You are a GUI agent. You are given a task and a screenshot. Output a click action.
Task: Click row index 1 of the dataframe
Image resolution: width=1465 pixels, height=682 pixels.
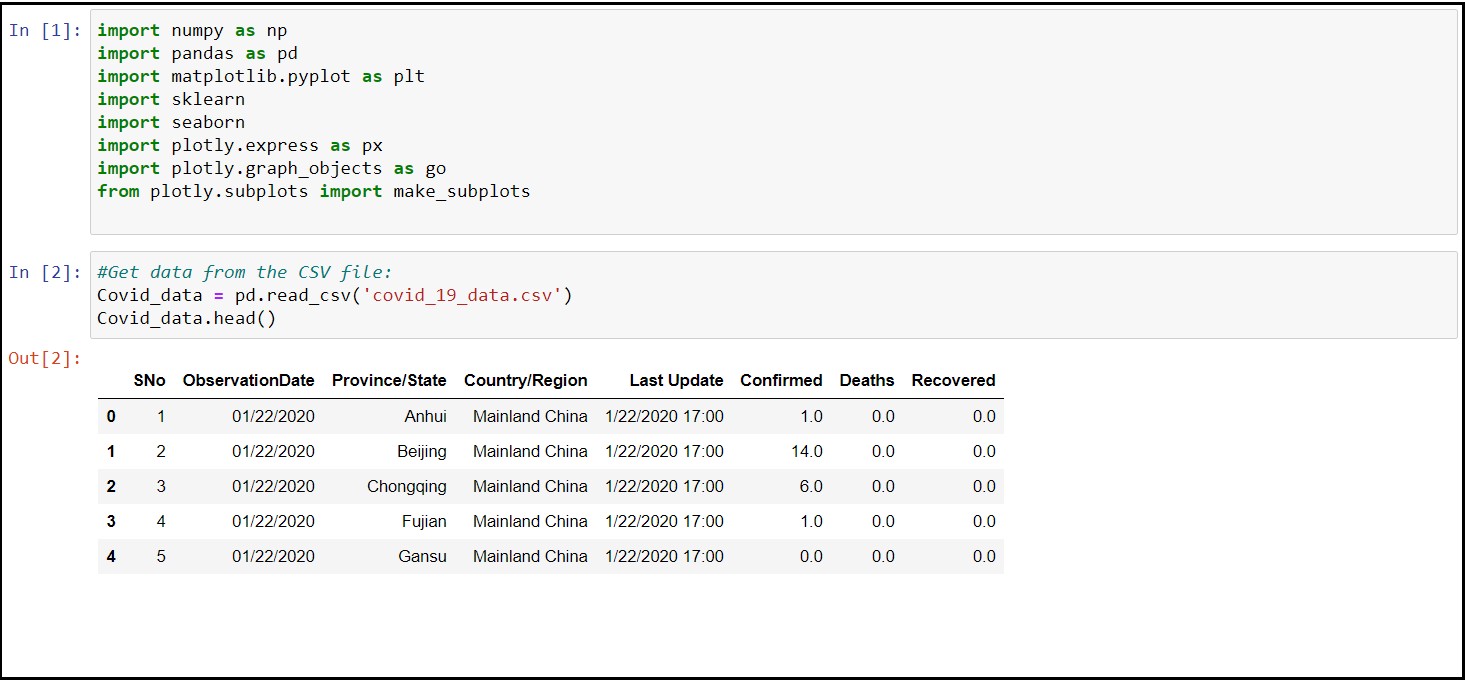click(111, 451)
